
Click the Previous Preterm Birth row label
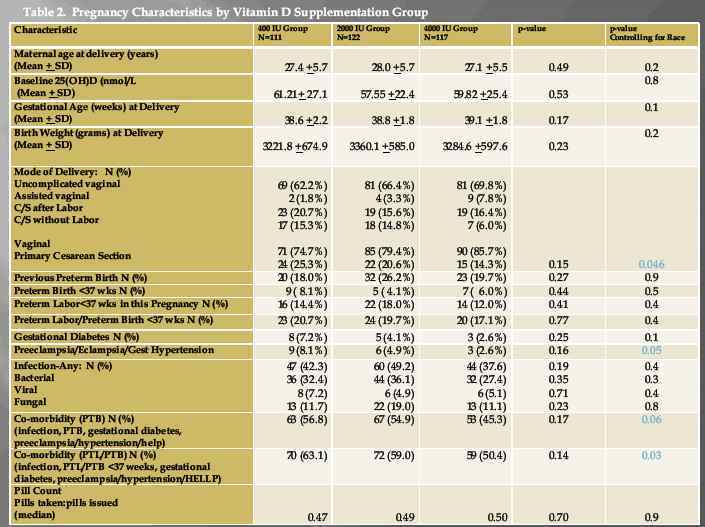(x=82, y=277)
